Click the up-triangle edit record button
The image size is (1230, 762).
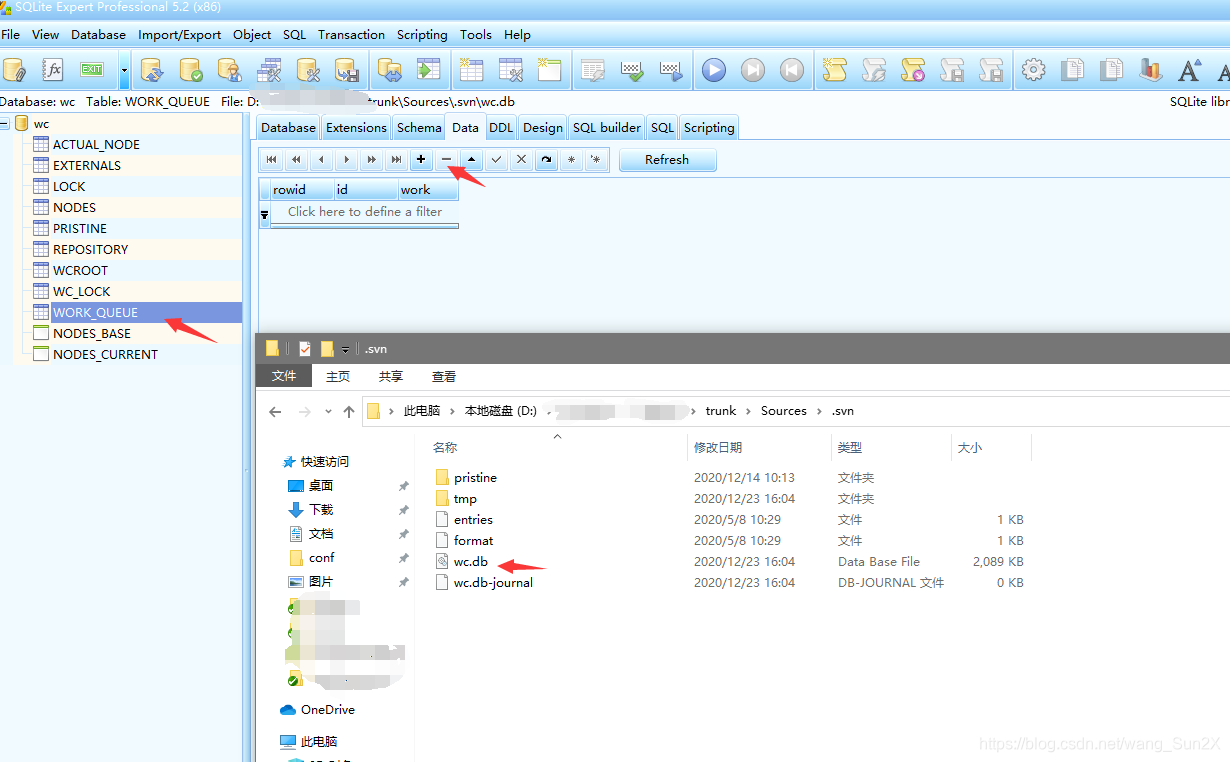[471, 160]
